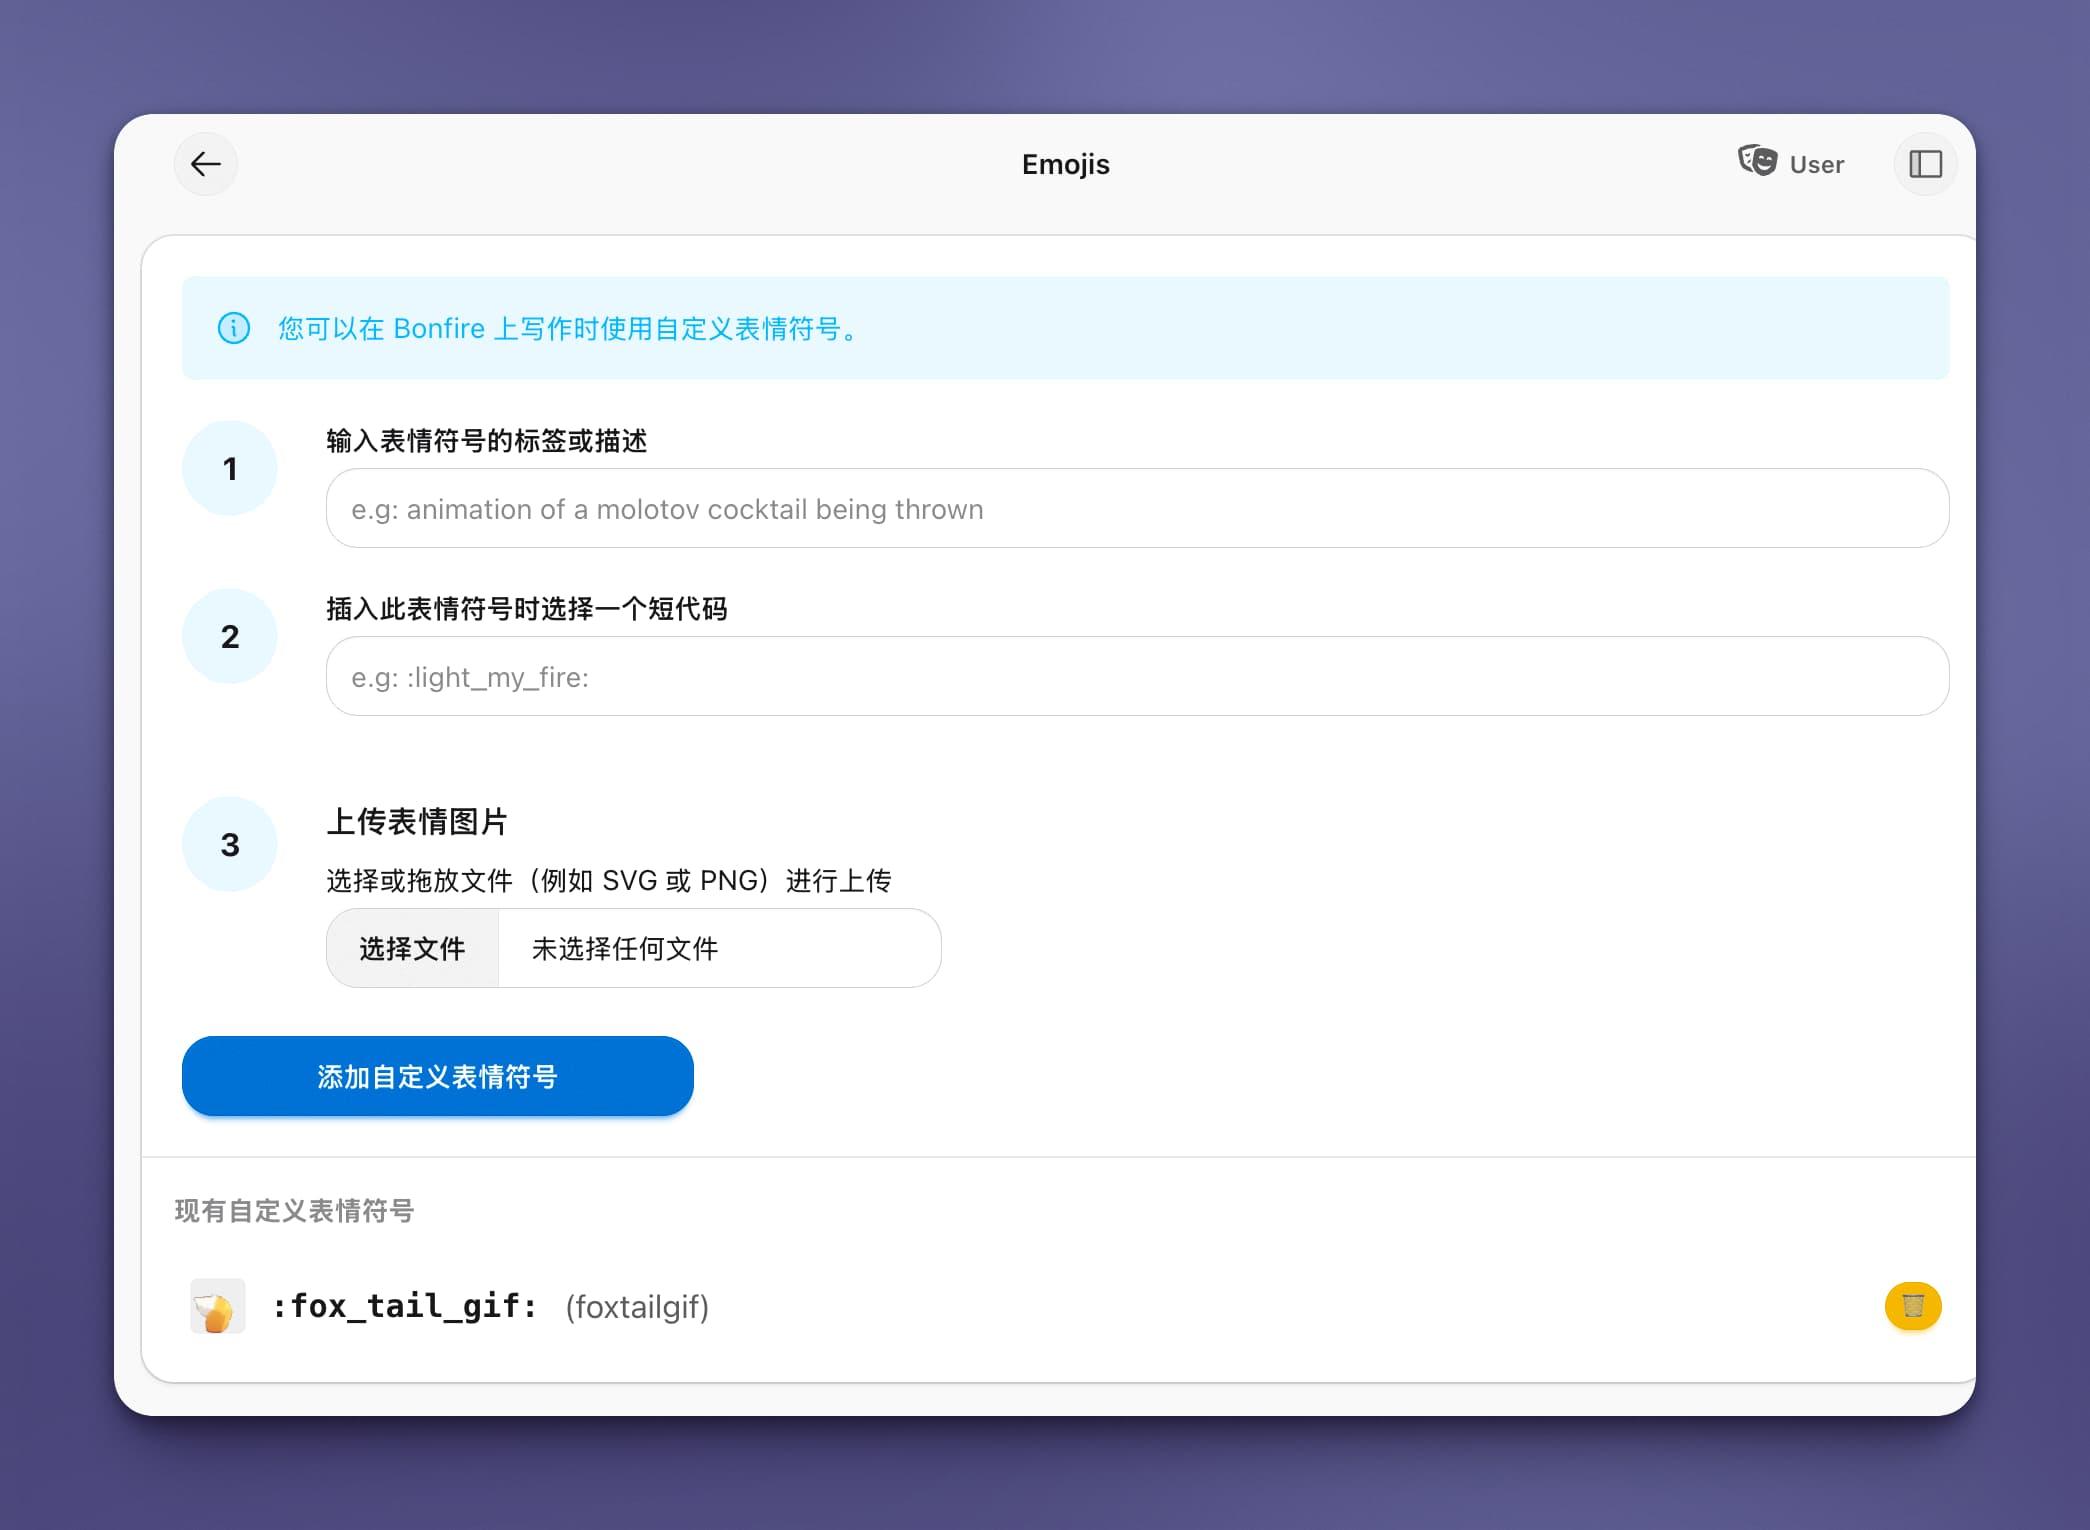The height and width of the screenshot is (1530, 2090).
Task: Click the :fox_tail_gif: shortcode text
Action: [405, 1306]
